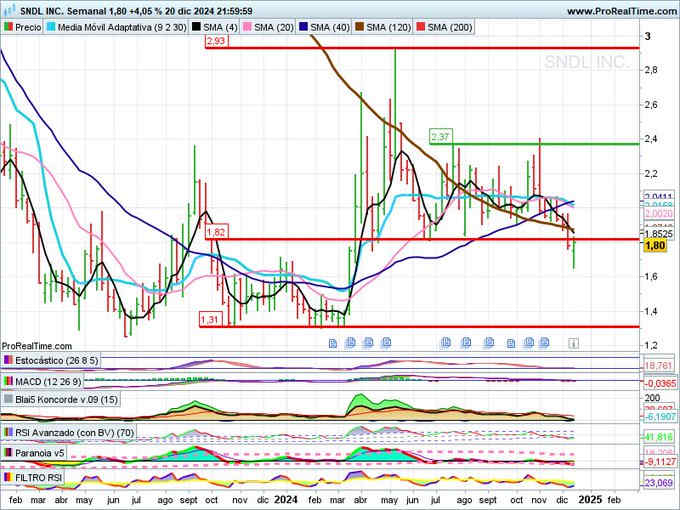Open the SMA (120) legend entry
680x510 pixels.
pyautogui.click(x=383, y=27)
